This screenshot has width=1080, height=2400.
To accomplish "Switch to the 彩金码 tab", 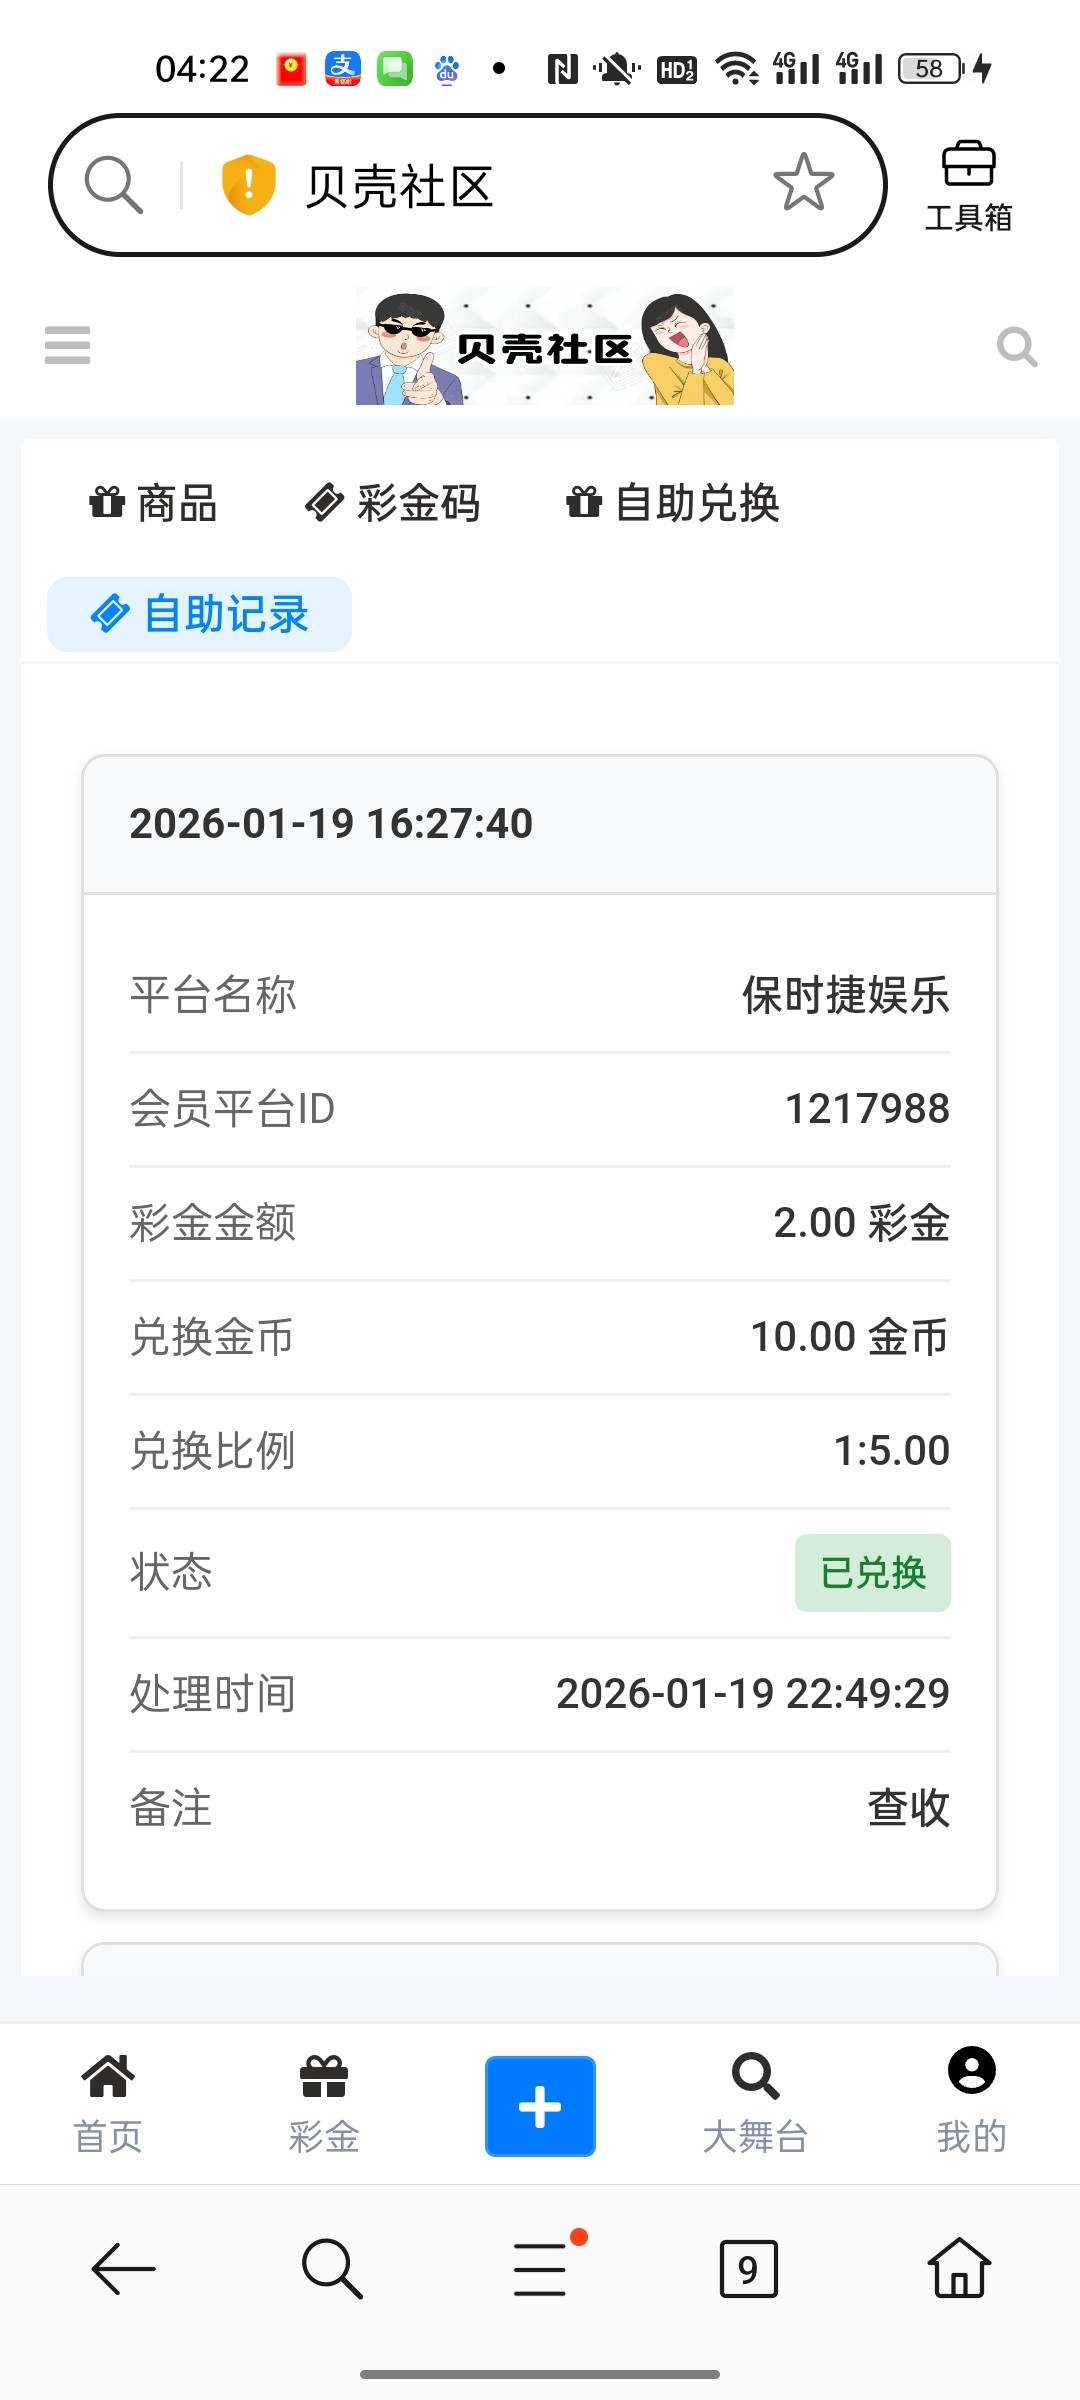I will point(393,503).
